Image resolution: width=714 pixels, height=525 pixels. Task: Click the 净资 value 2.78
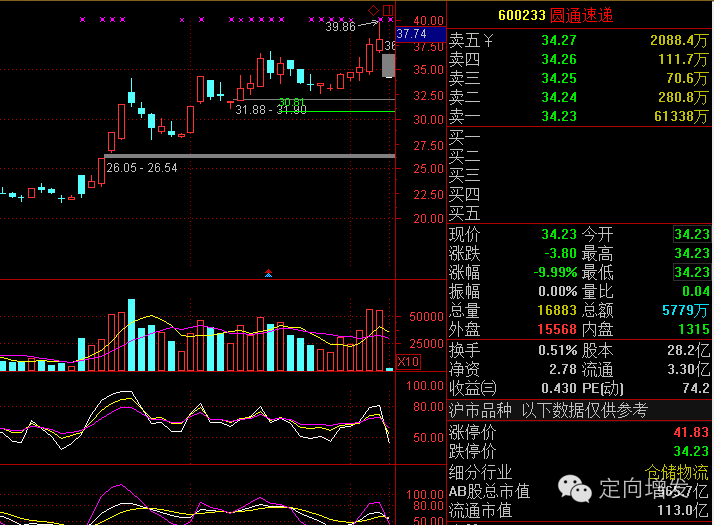click(563, 369)
